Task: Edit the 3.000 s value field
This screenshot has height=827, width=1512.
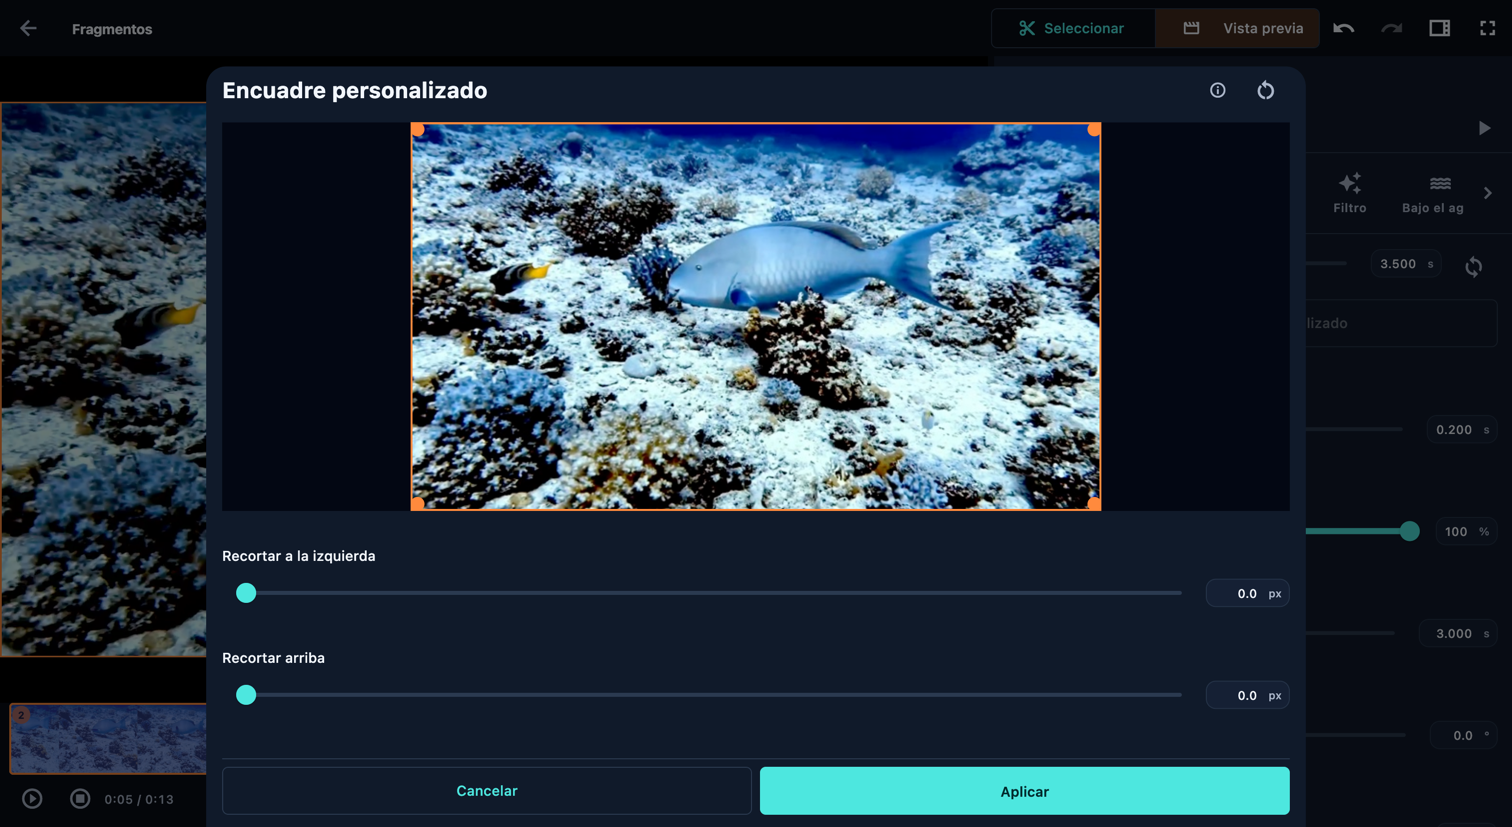Action: (x=1459, y=633)
